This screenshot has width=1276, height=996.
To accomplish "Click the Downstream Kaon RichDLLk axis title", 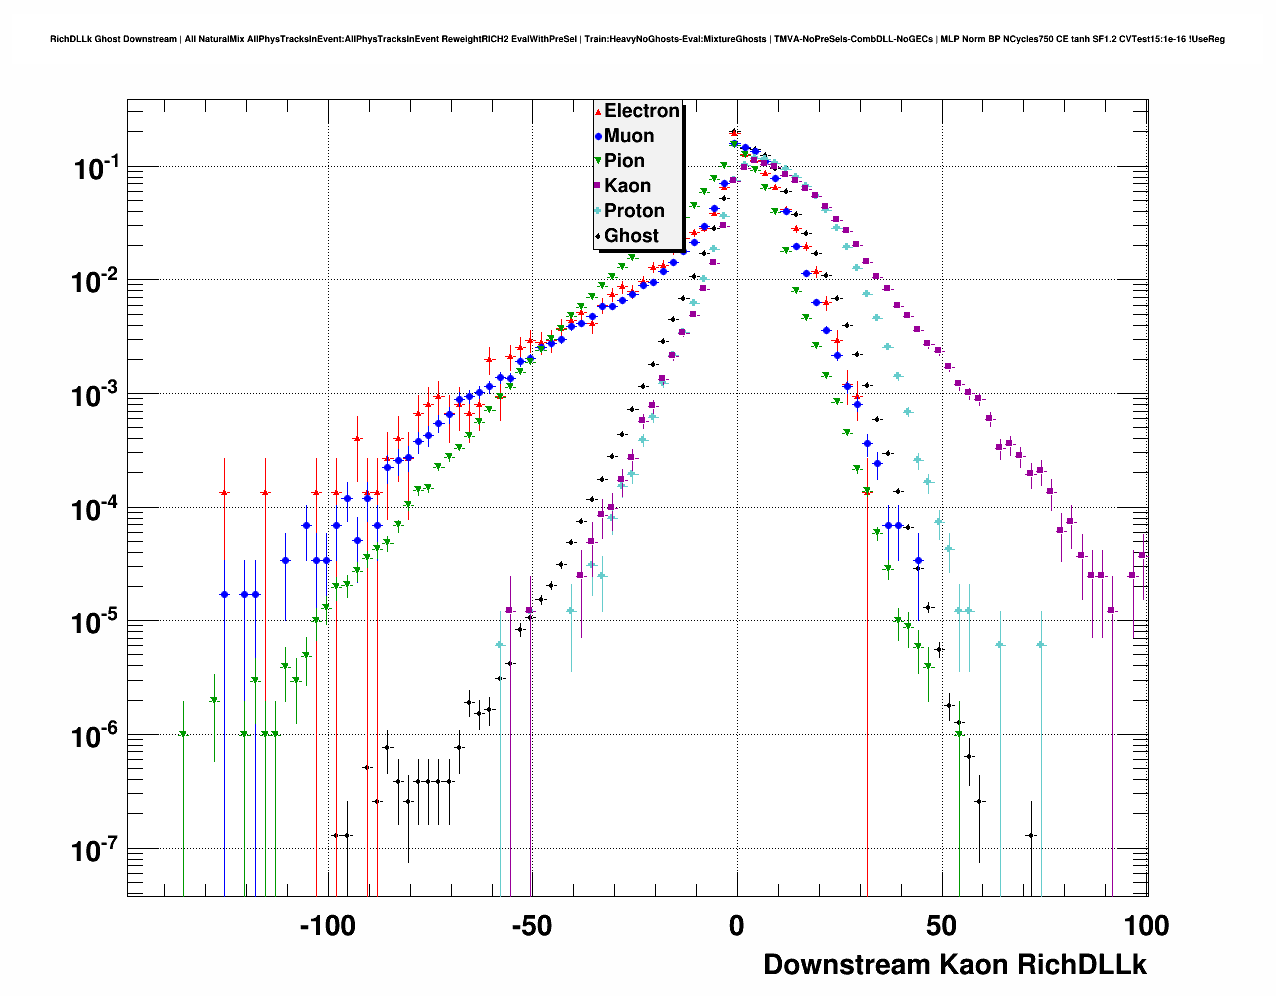I will pyautogui.click(x=954, y=964).
